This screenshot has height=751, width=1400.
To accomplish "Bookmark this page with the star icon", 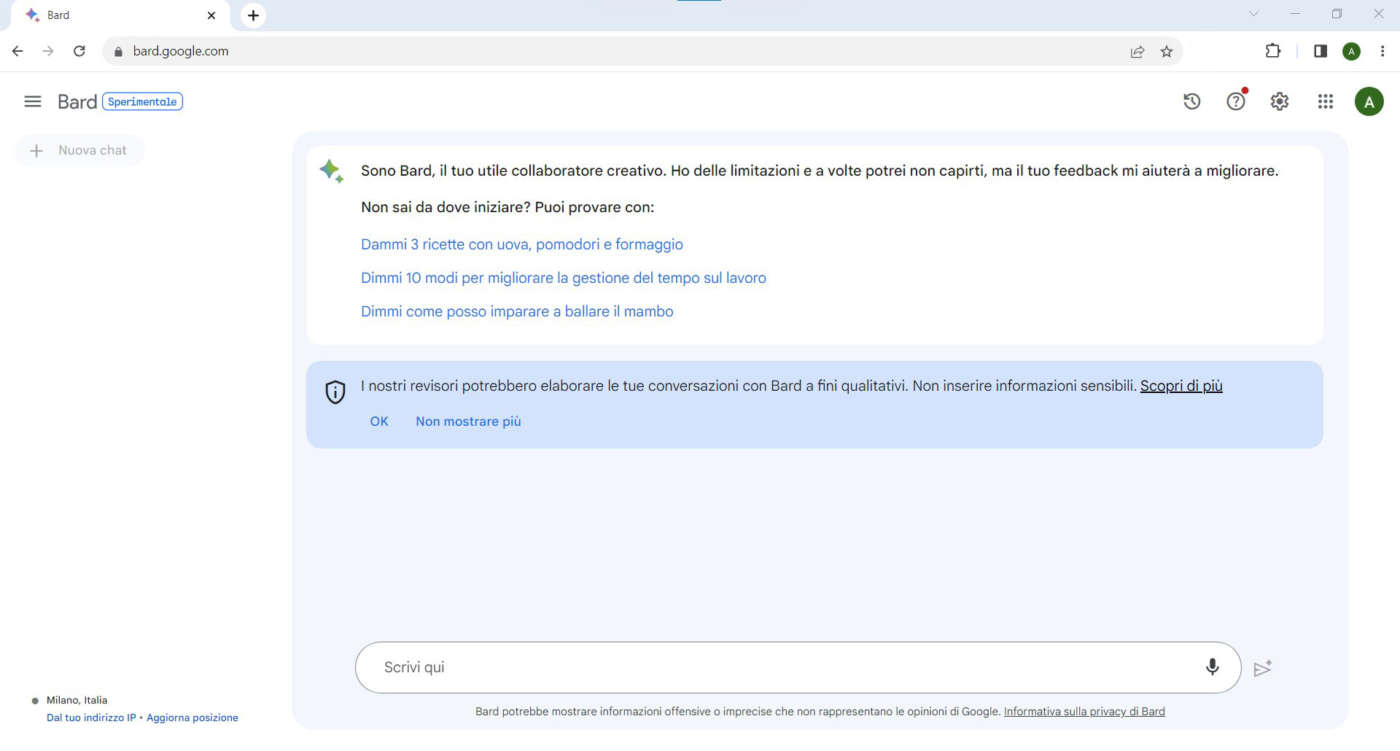I will click(x=1166, y=52).
